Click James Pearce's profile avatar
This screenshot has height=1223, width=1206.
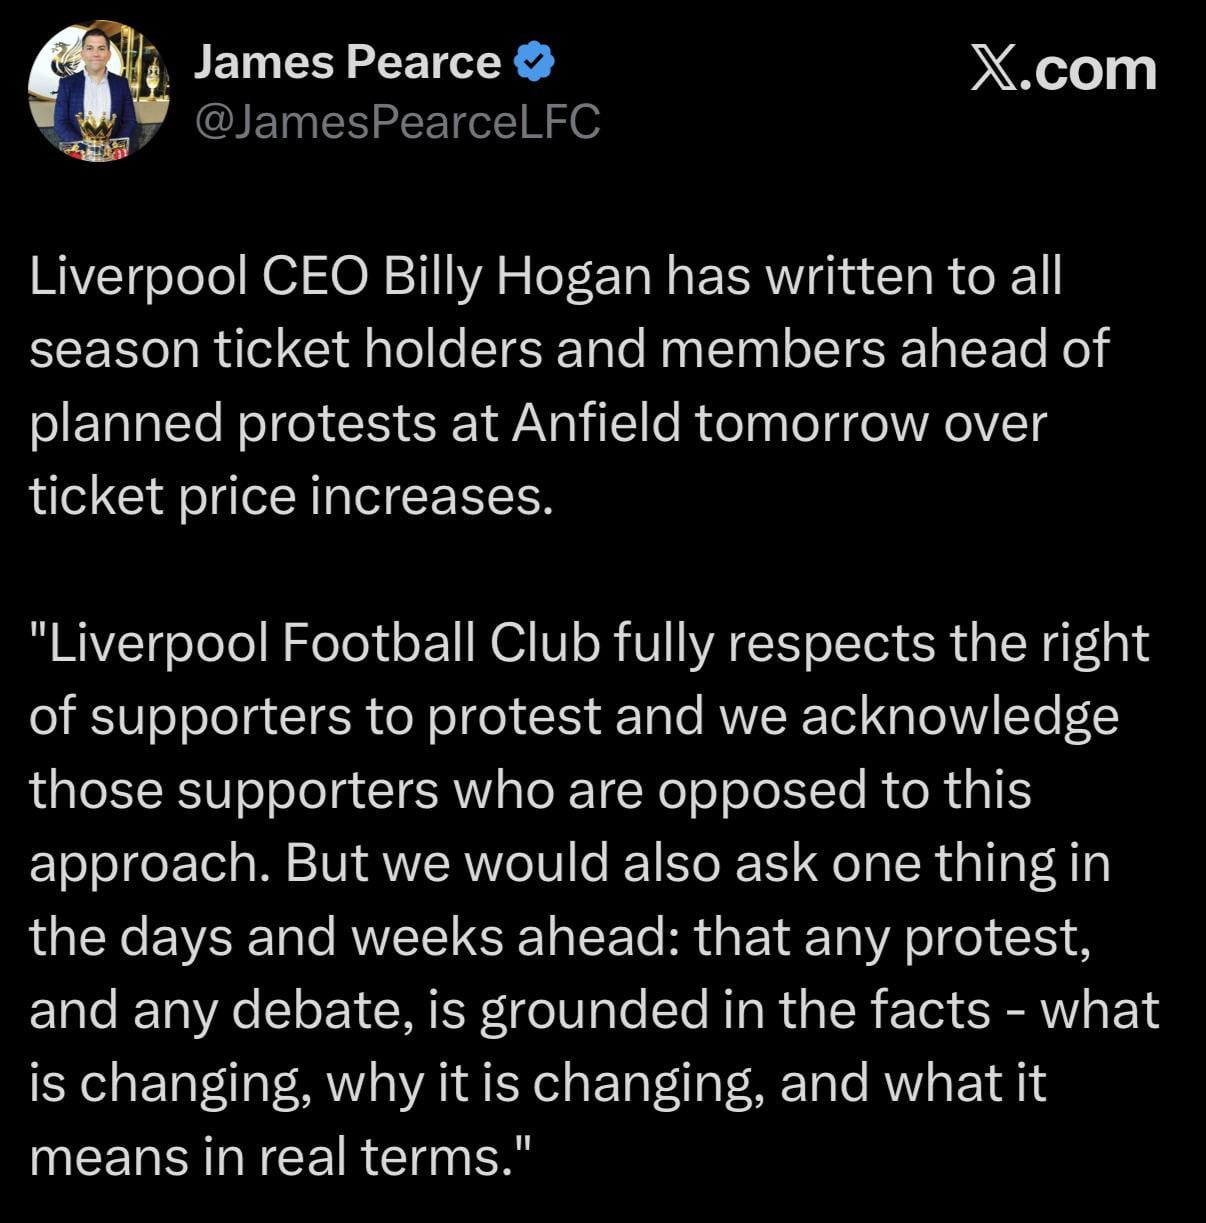pos(98,93)
